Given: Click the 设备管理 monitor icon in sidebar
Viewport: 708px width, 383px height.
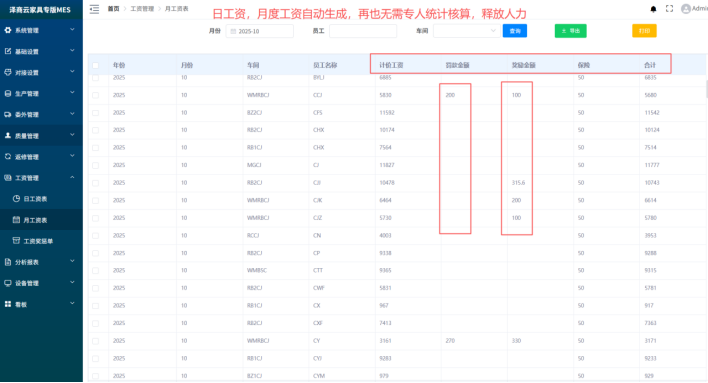Looking at the screenshot, I should tap(8, 283).
